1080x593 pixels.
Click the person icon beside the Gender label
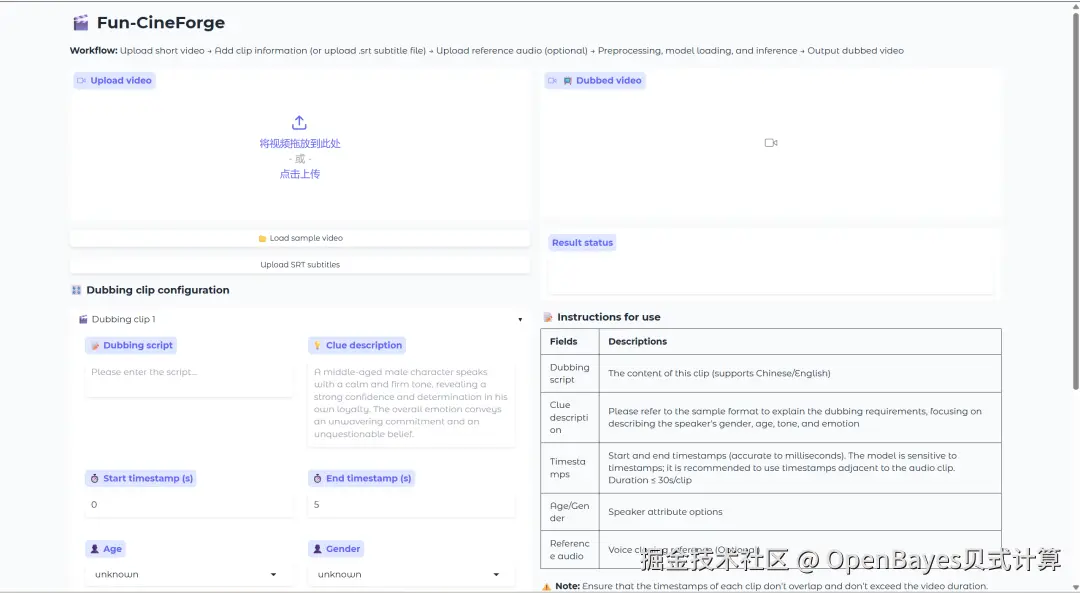(x=318, y=548)
